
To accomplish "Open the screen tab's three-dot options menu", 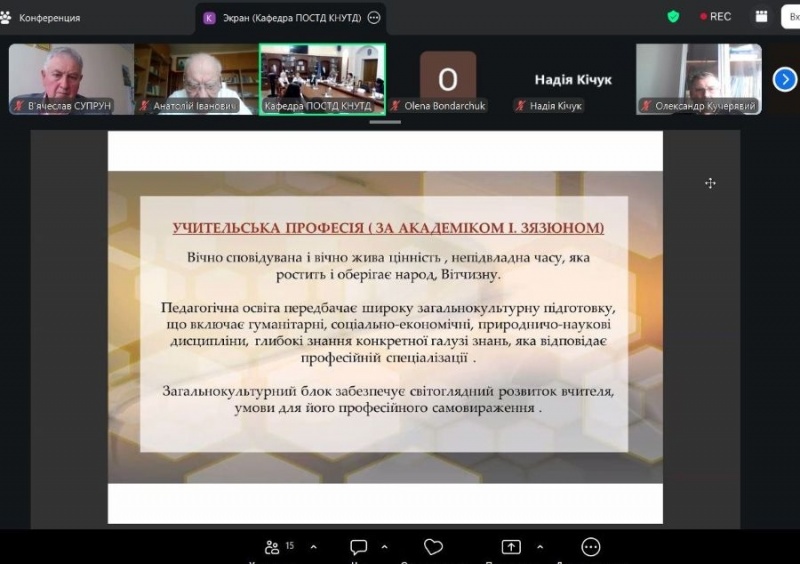I will pos(374,18).
